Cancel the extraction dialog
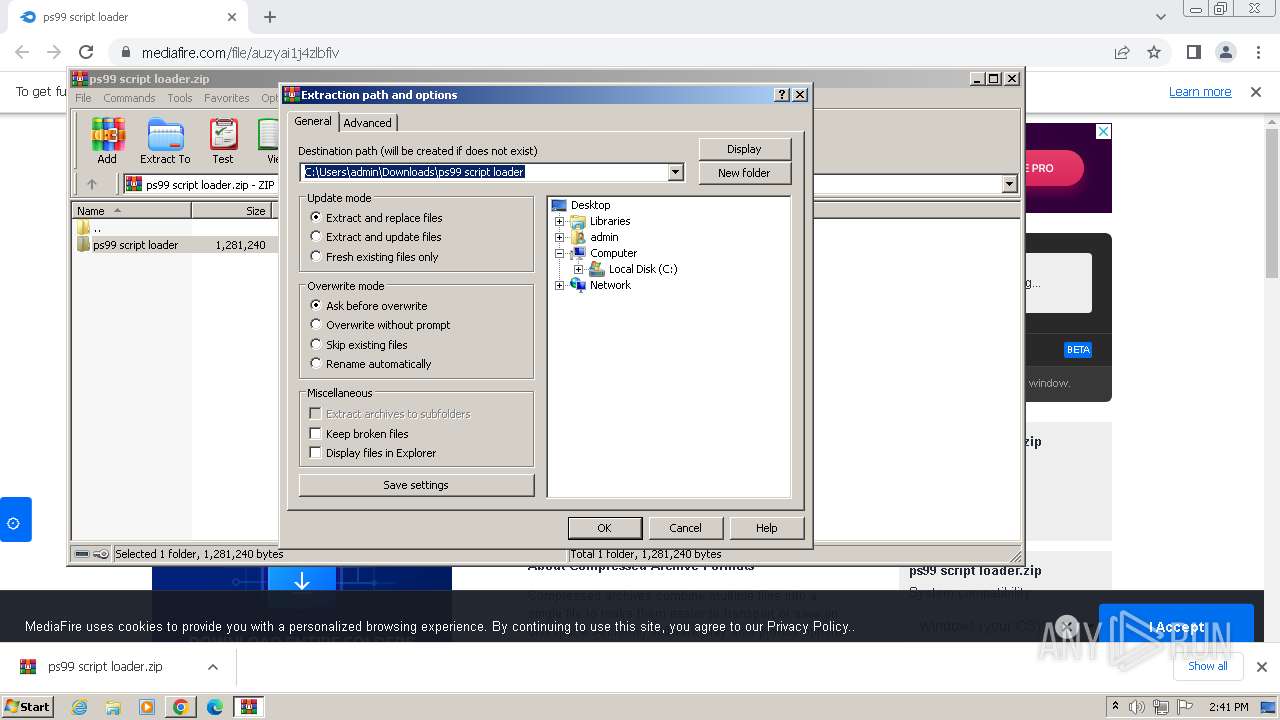Viewport: 1280px width, 720px height. 685,528
